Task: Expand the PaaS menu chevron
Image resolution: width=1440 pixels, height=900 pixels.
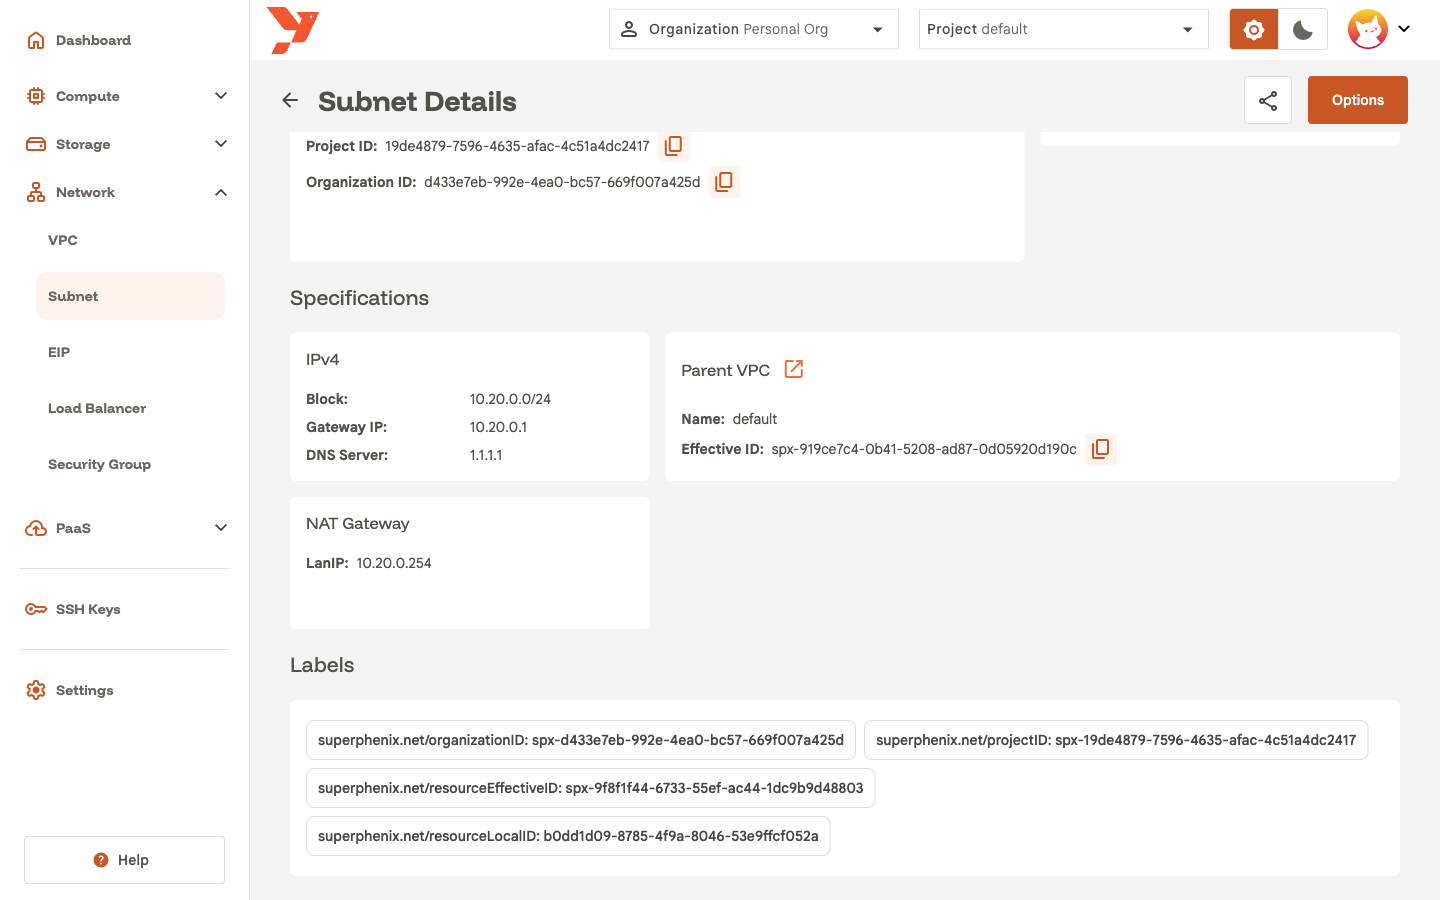Action: coord(221,528)
